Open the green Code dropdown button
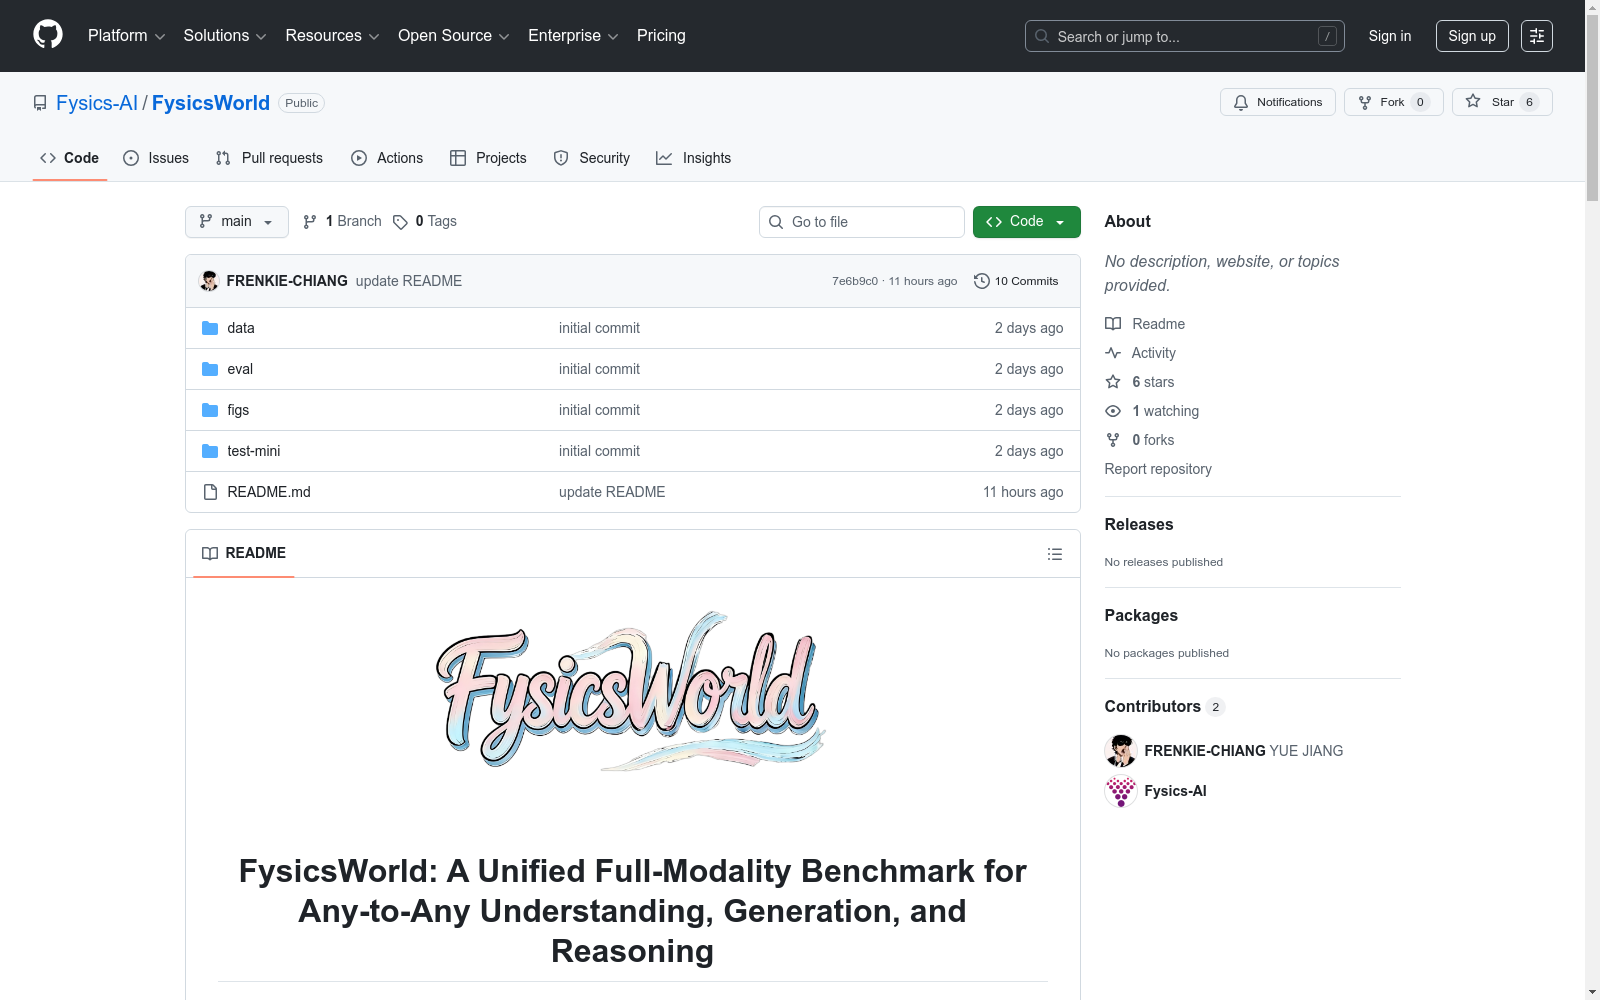The image size is (1600, 1000). tap(1027, 222)
